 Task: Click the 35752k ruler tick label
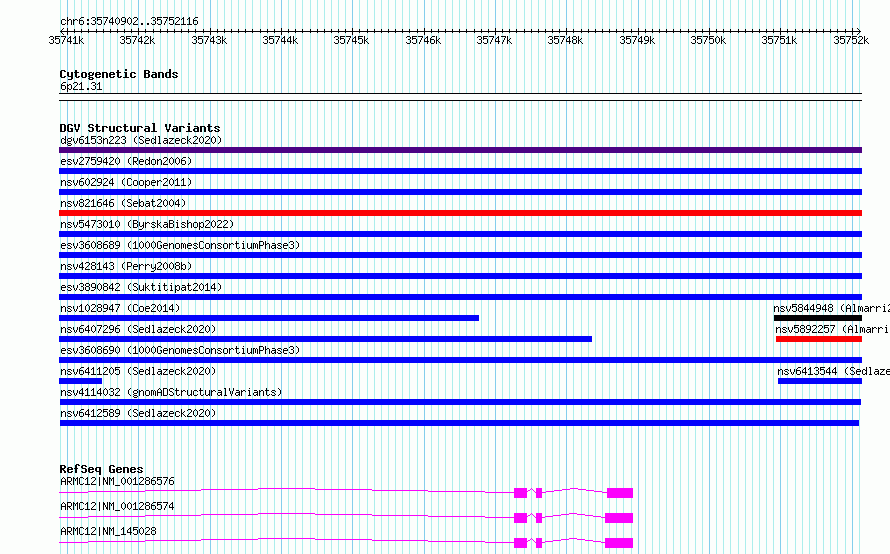click(x=851, y=40)
